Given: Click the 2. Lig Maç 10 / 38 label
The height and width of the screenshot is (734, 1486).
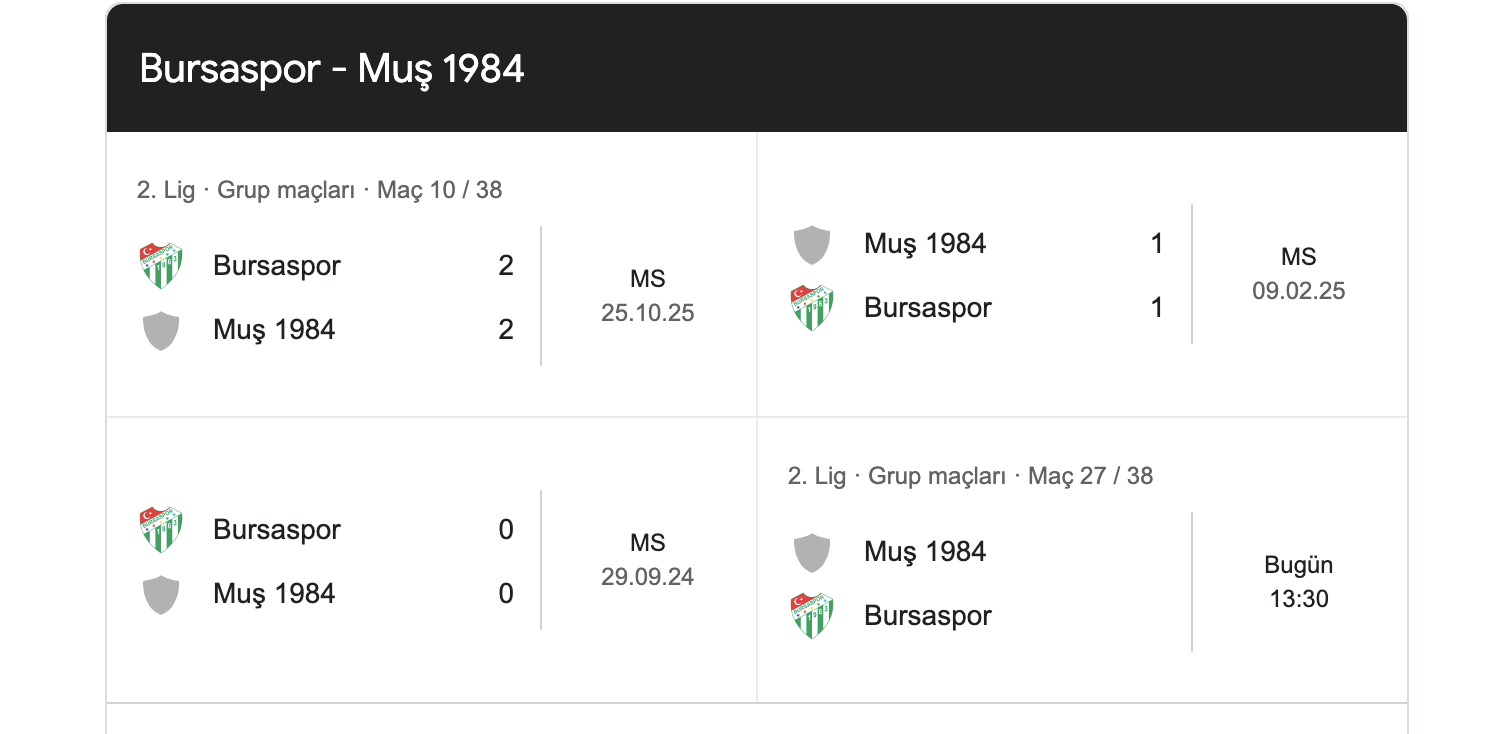Looking at the screenshot, I should pos(319,190).
